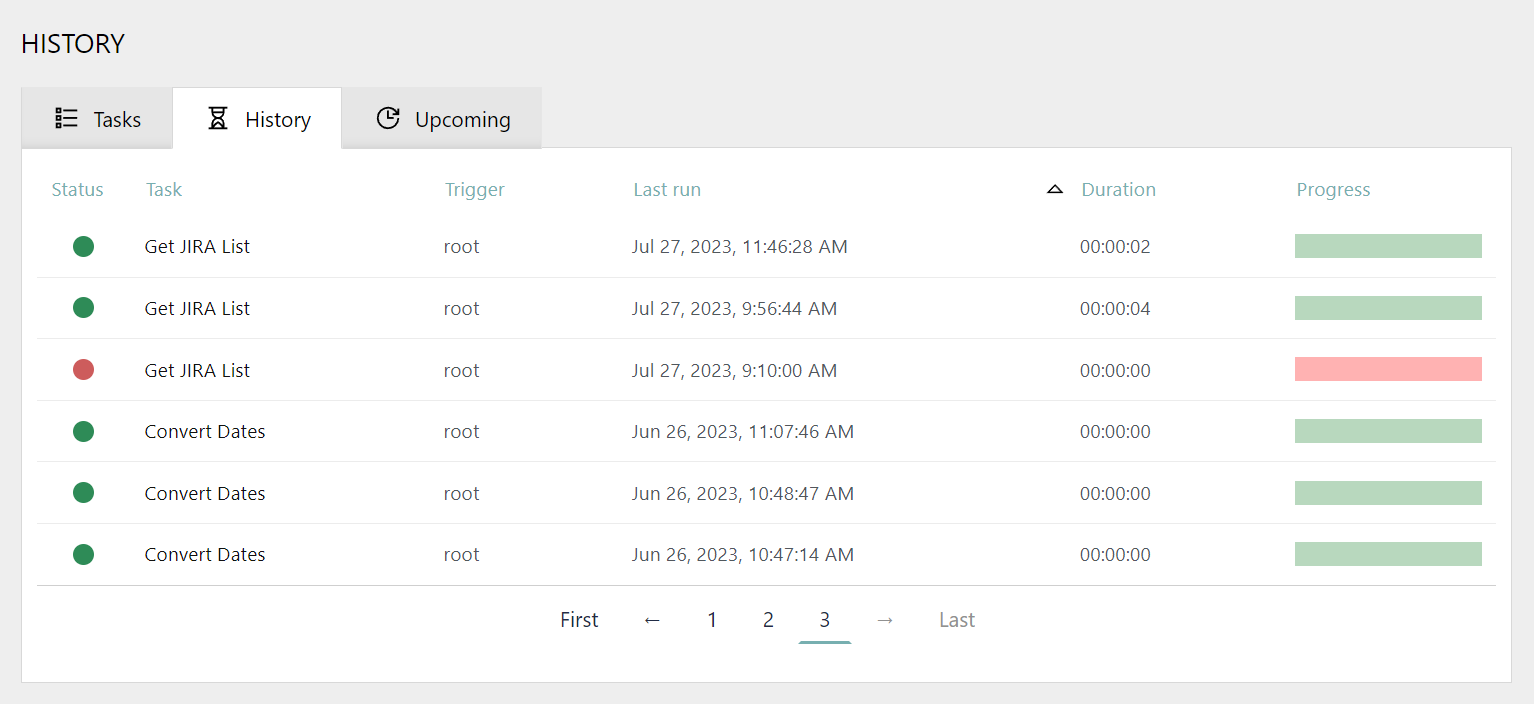Sort by the Task column header

[x=164, y=190]
